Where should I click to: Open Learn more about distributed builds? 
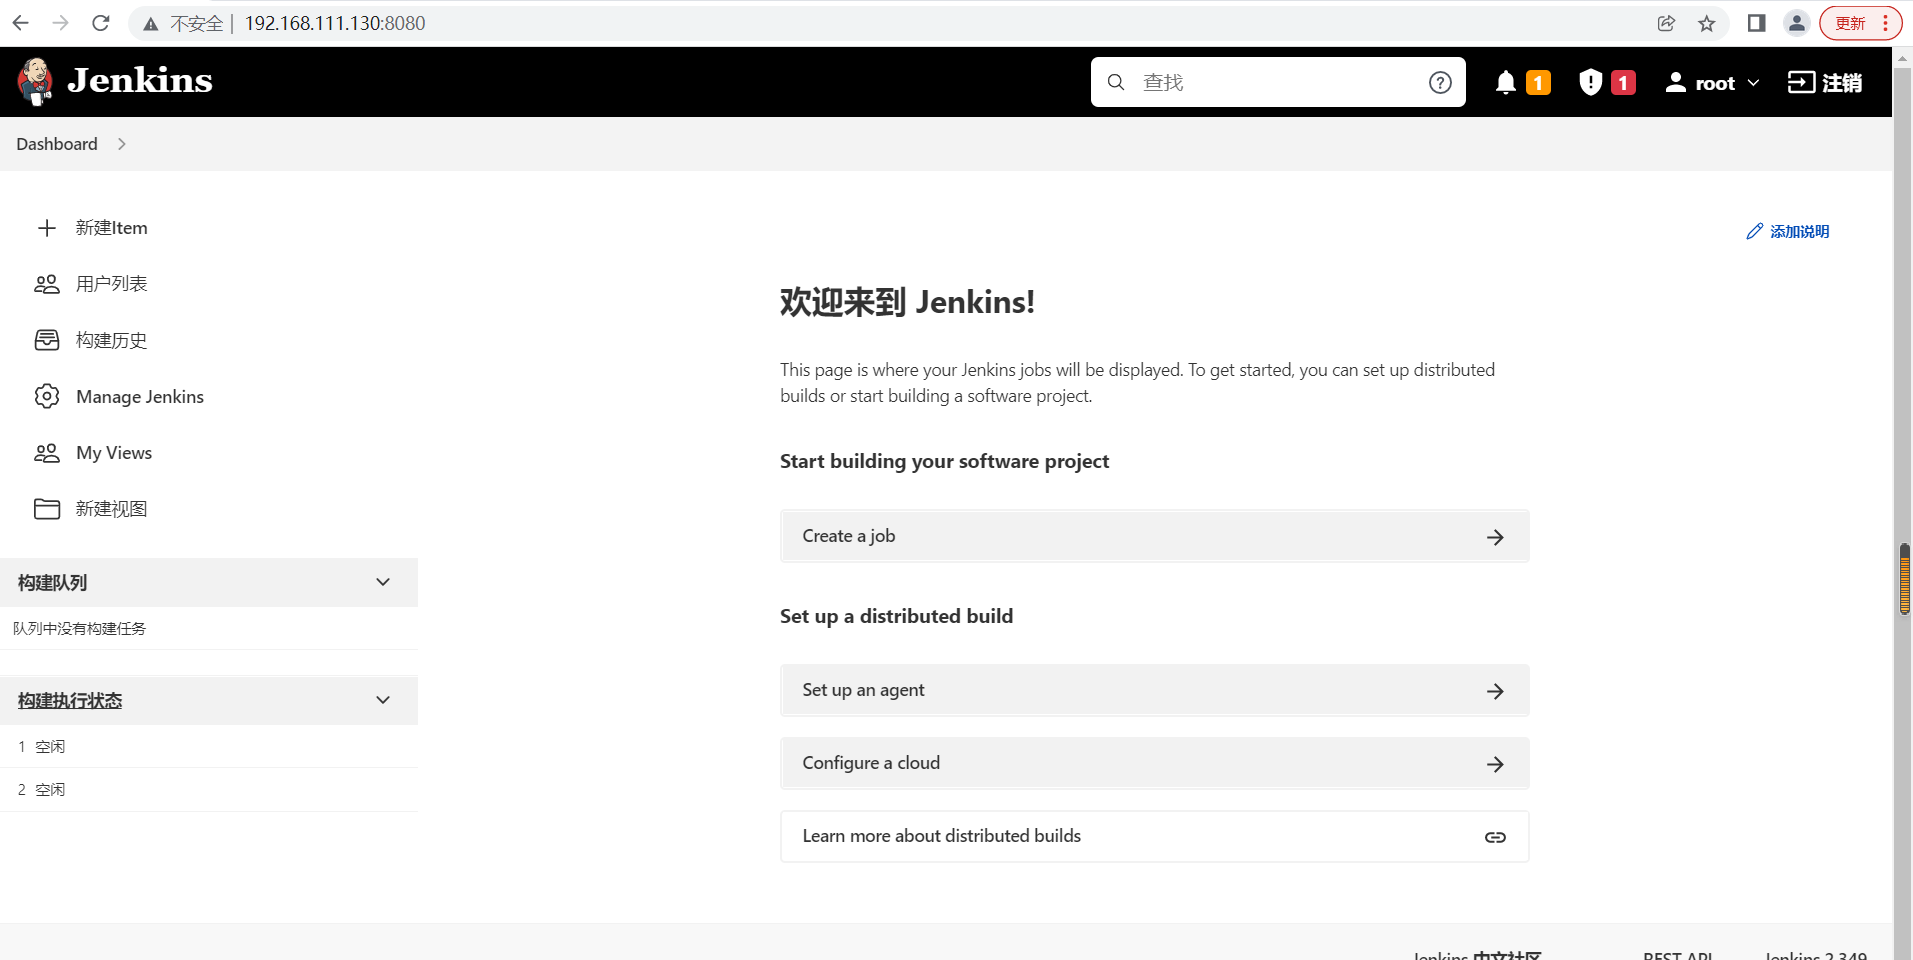pos(1155,836)
